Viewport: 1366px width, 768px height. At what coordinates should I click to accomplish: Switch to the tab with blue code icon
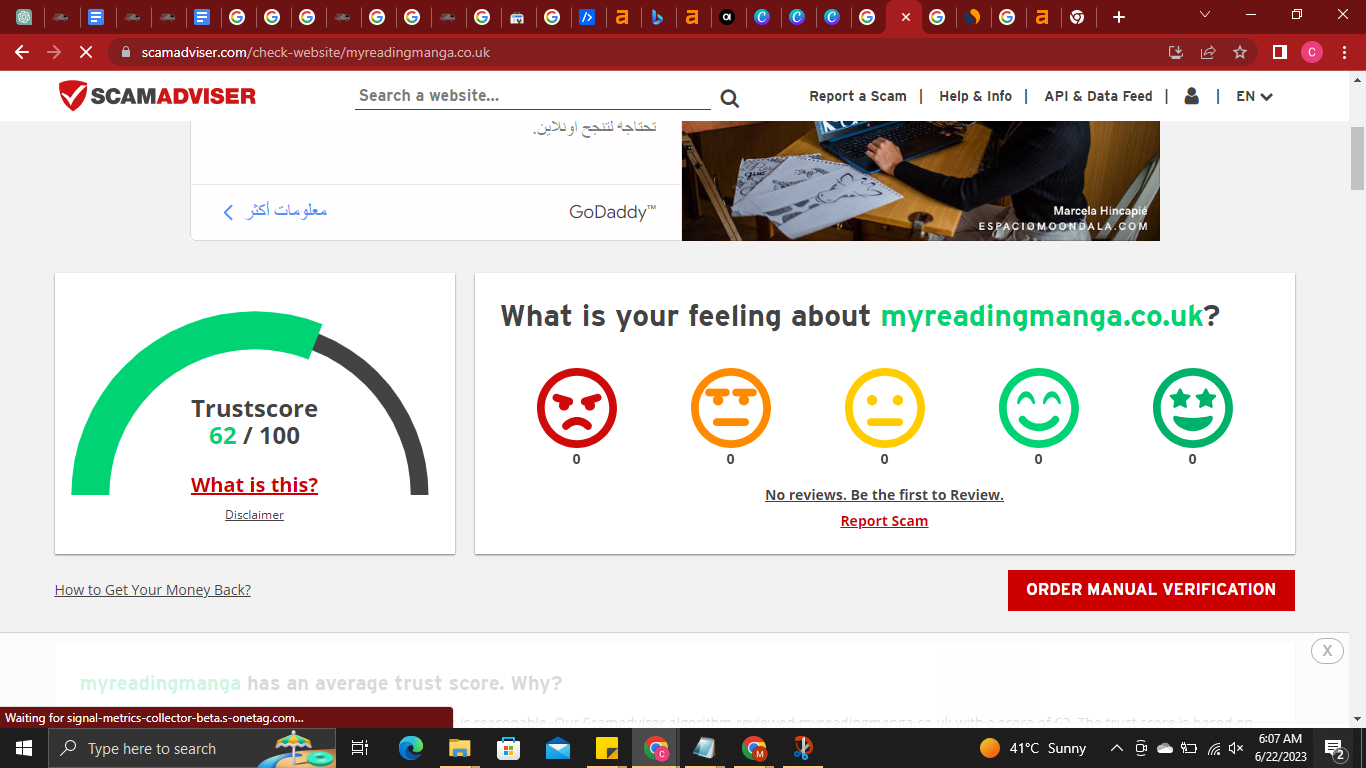pos(587,17)
